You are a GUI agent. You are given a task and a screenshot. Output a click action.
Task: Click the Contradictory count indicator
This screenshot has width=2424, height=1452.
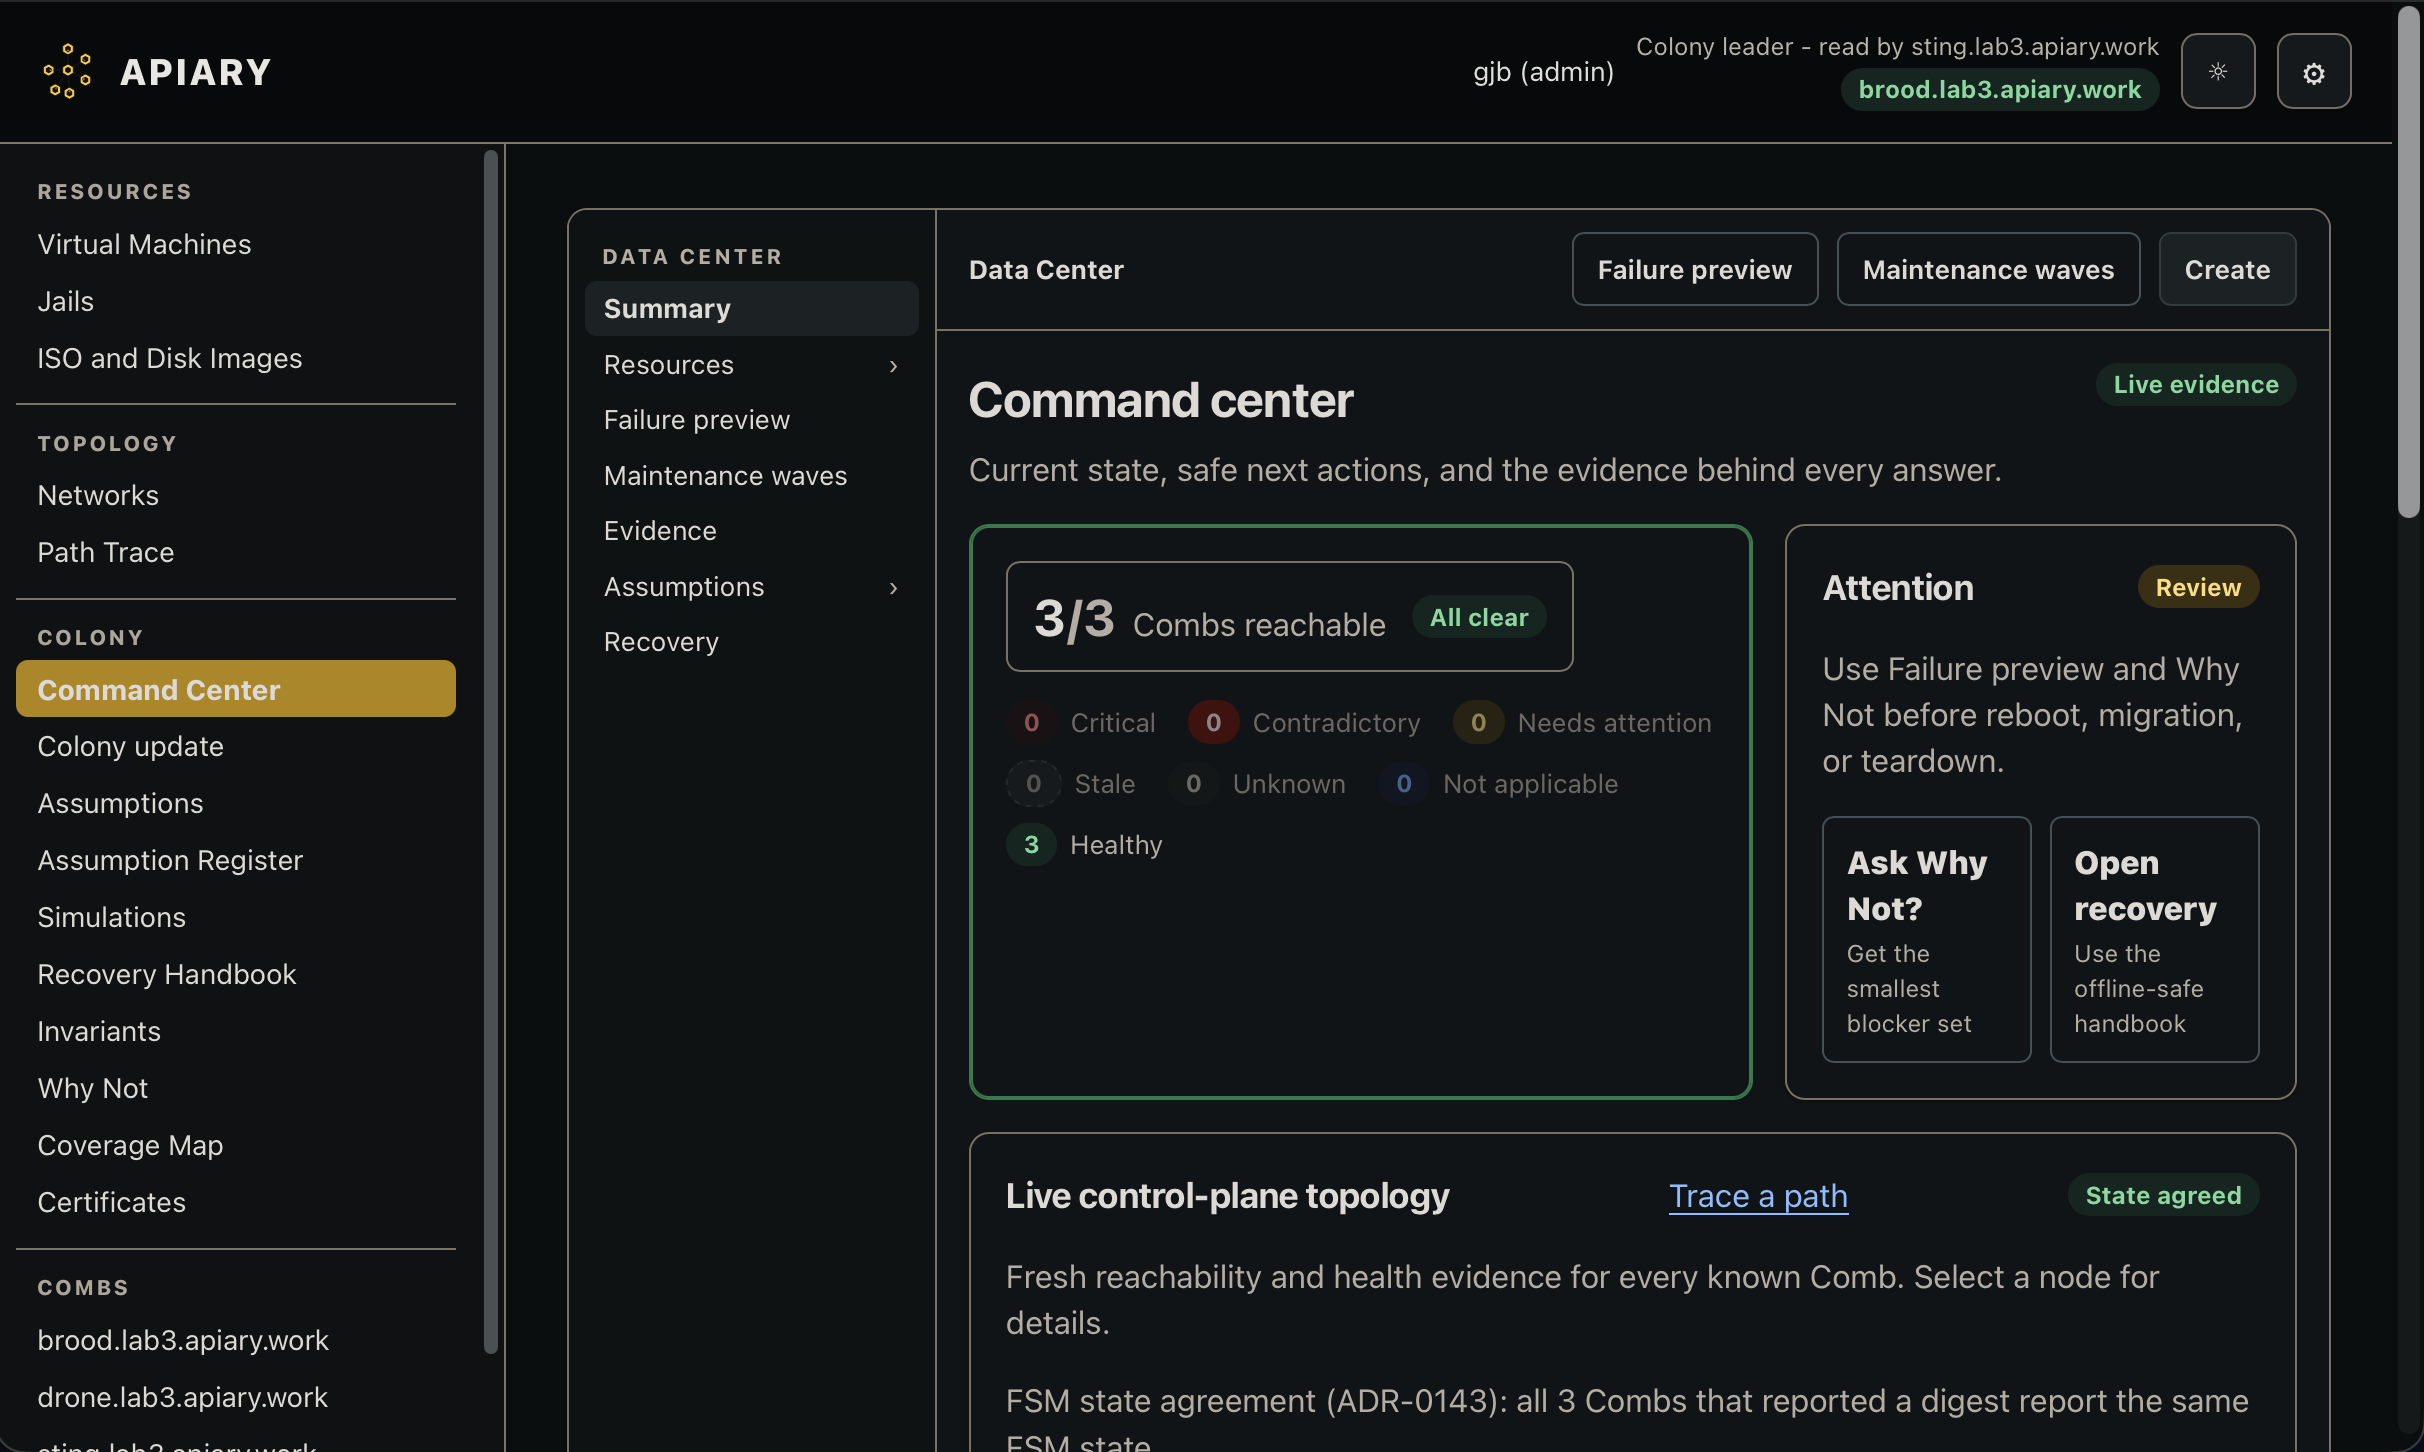point(1304,723)
